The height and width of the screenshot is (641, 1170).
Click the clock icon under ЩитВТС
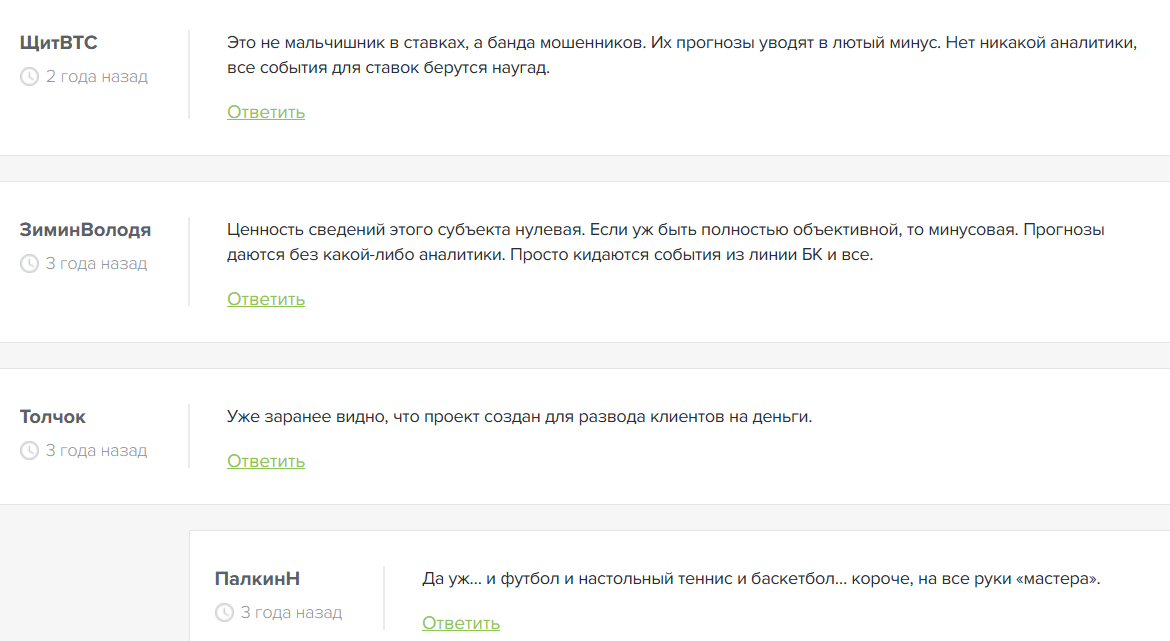click(x=29, y=77)
